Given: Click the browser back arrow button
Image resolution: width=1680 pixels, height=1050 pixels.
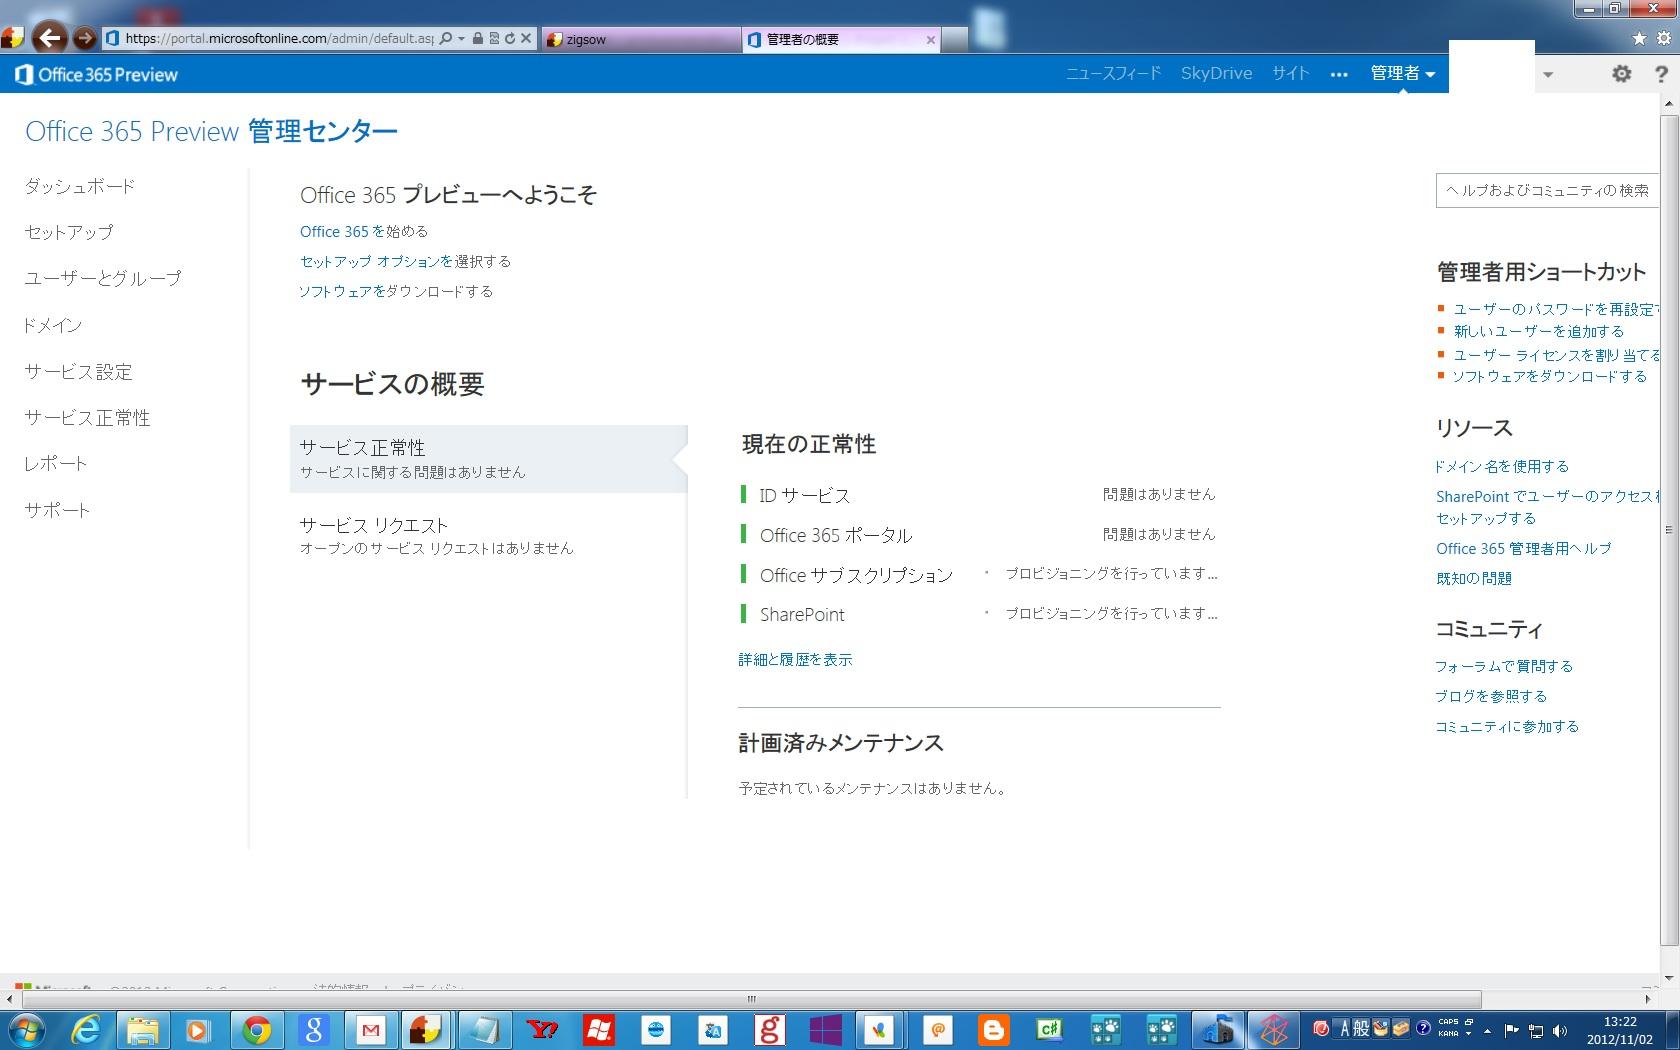Looking at the screenshot, I should 50,38.
